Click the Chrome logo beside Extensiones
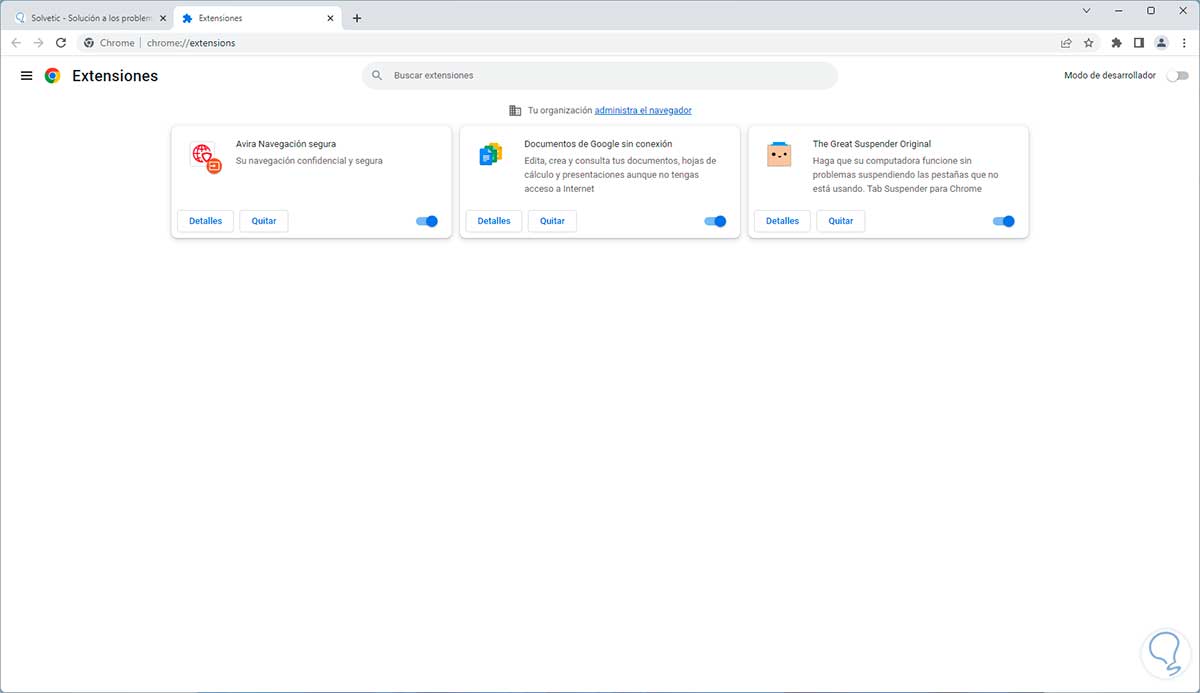Viewport: 1200px width, 693px height. click(52, 75)
